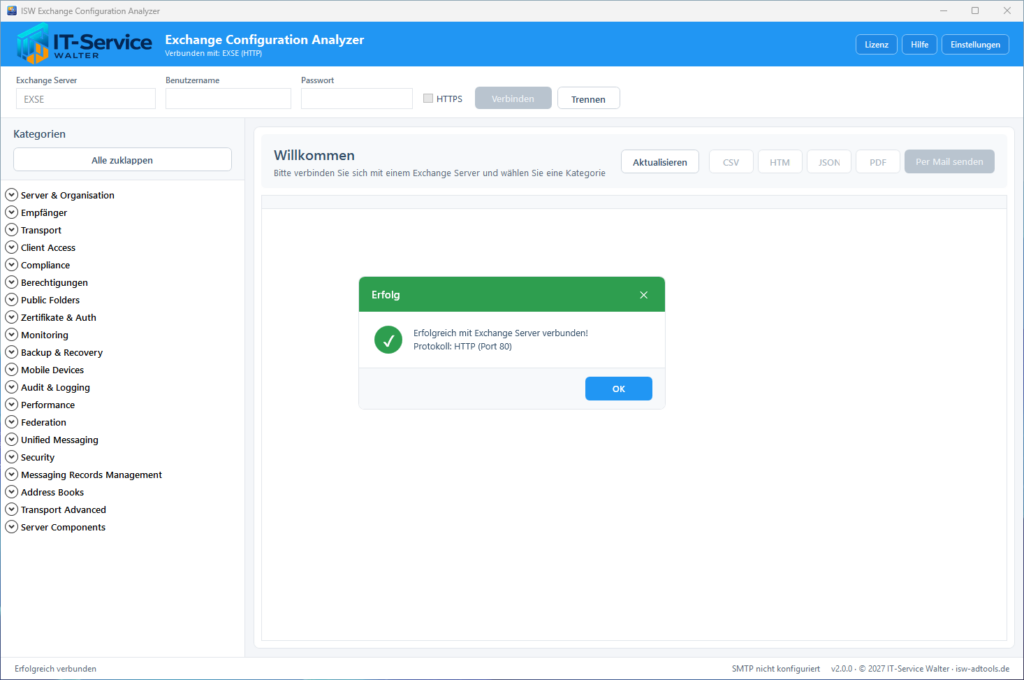The width and height of the screenshot is (1024, 680).
Task: Open the Address Books category
Action: point(52,493)
